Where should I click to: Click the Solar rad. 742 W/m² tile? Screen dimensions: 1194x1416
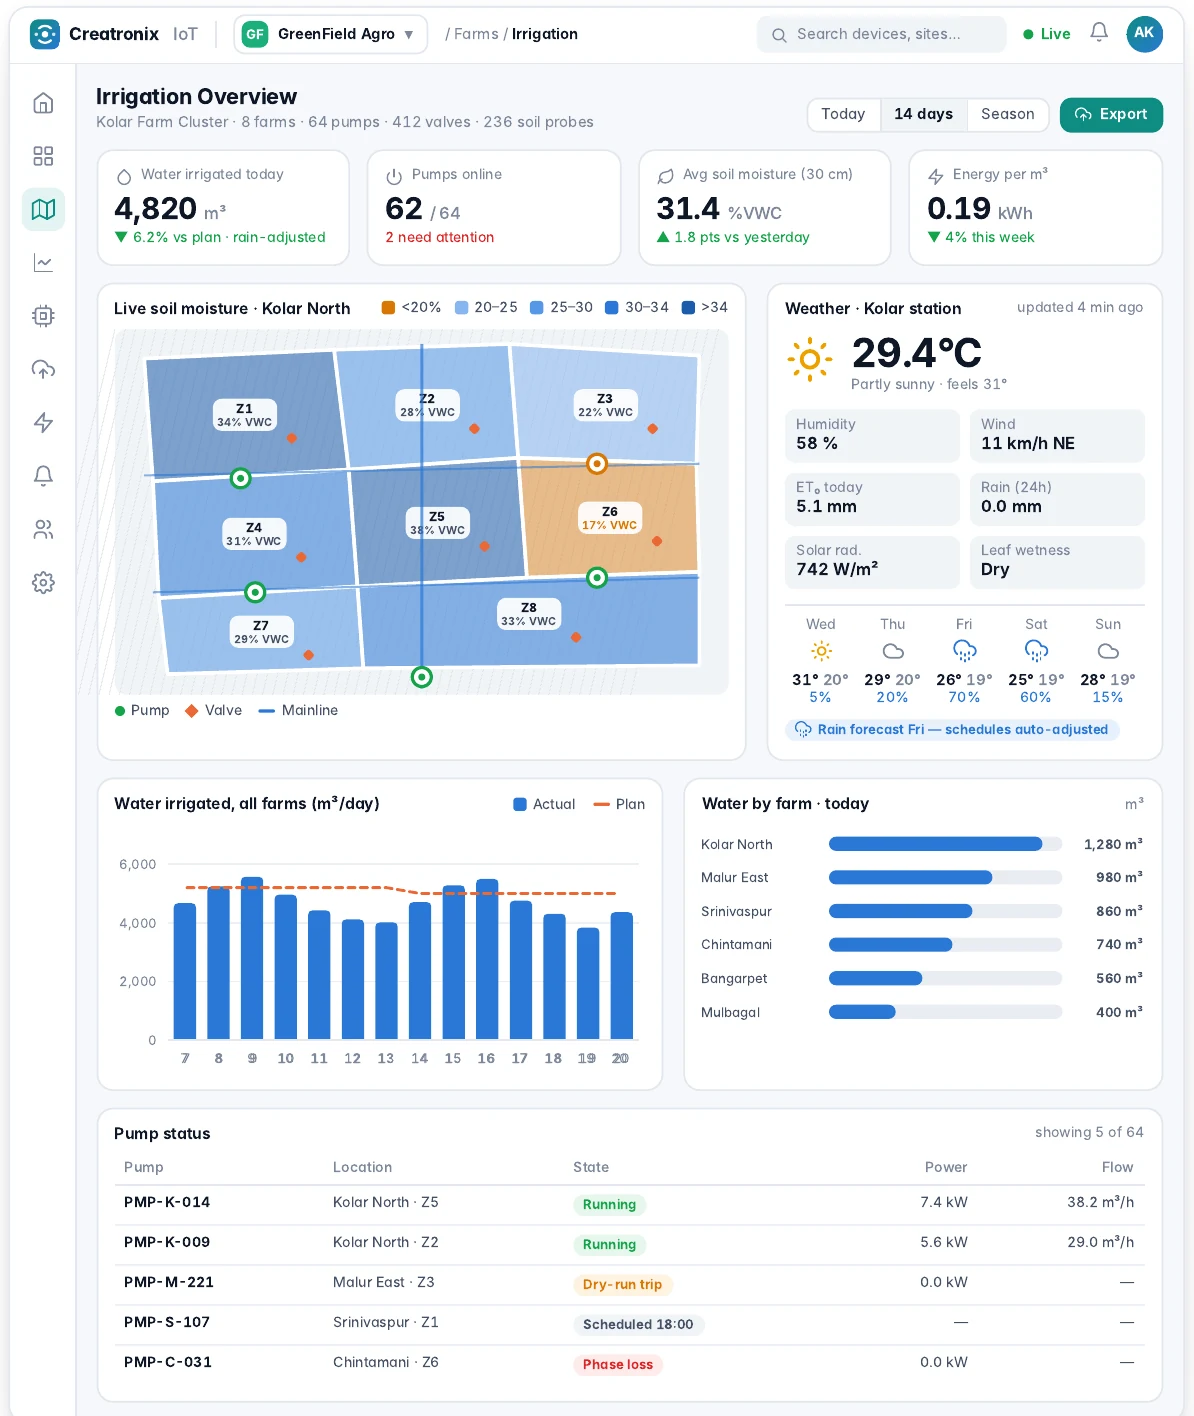[872, 561]
